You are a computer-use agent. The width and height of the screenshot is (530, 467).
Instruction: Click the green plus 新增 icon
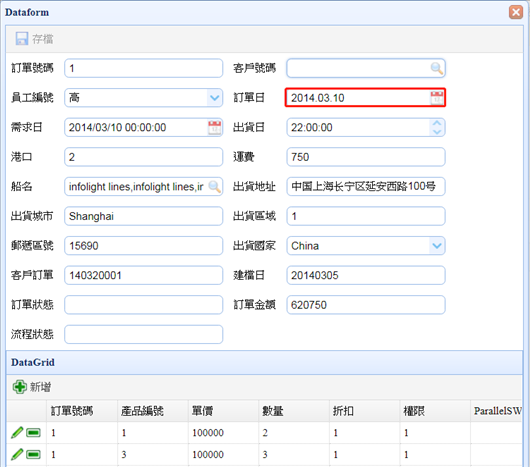(x=20, y=387)
